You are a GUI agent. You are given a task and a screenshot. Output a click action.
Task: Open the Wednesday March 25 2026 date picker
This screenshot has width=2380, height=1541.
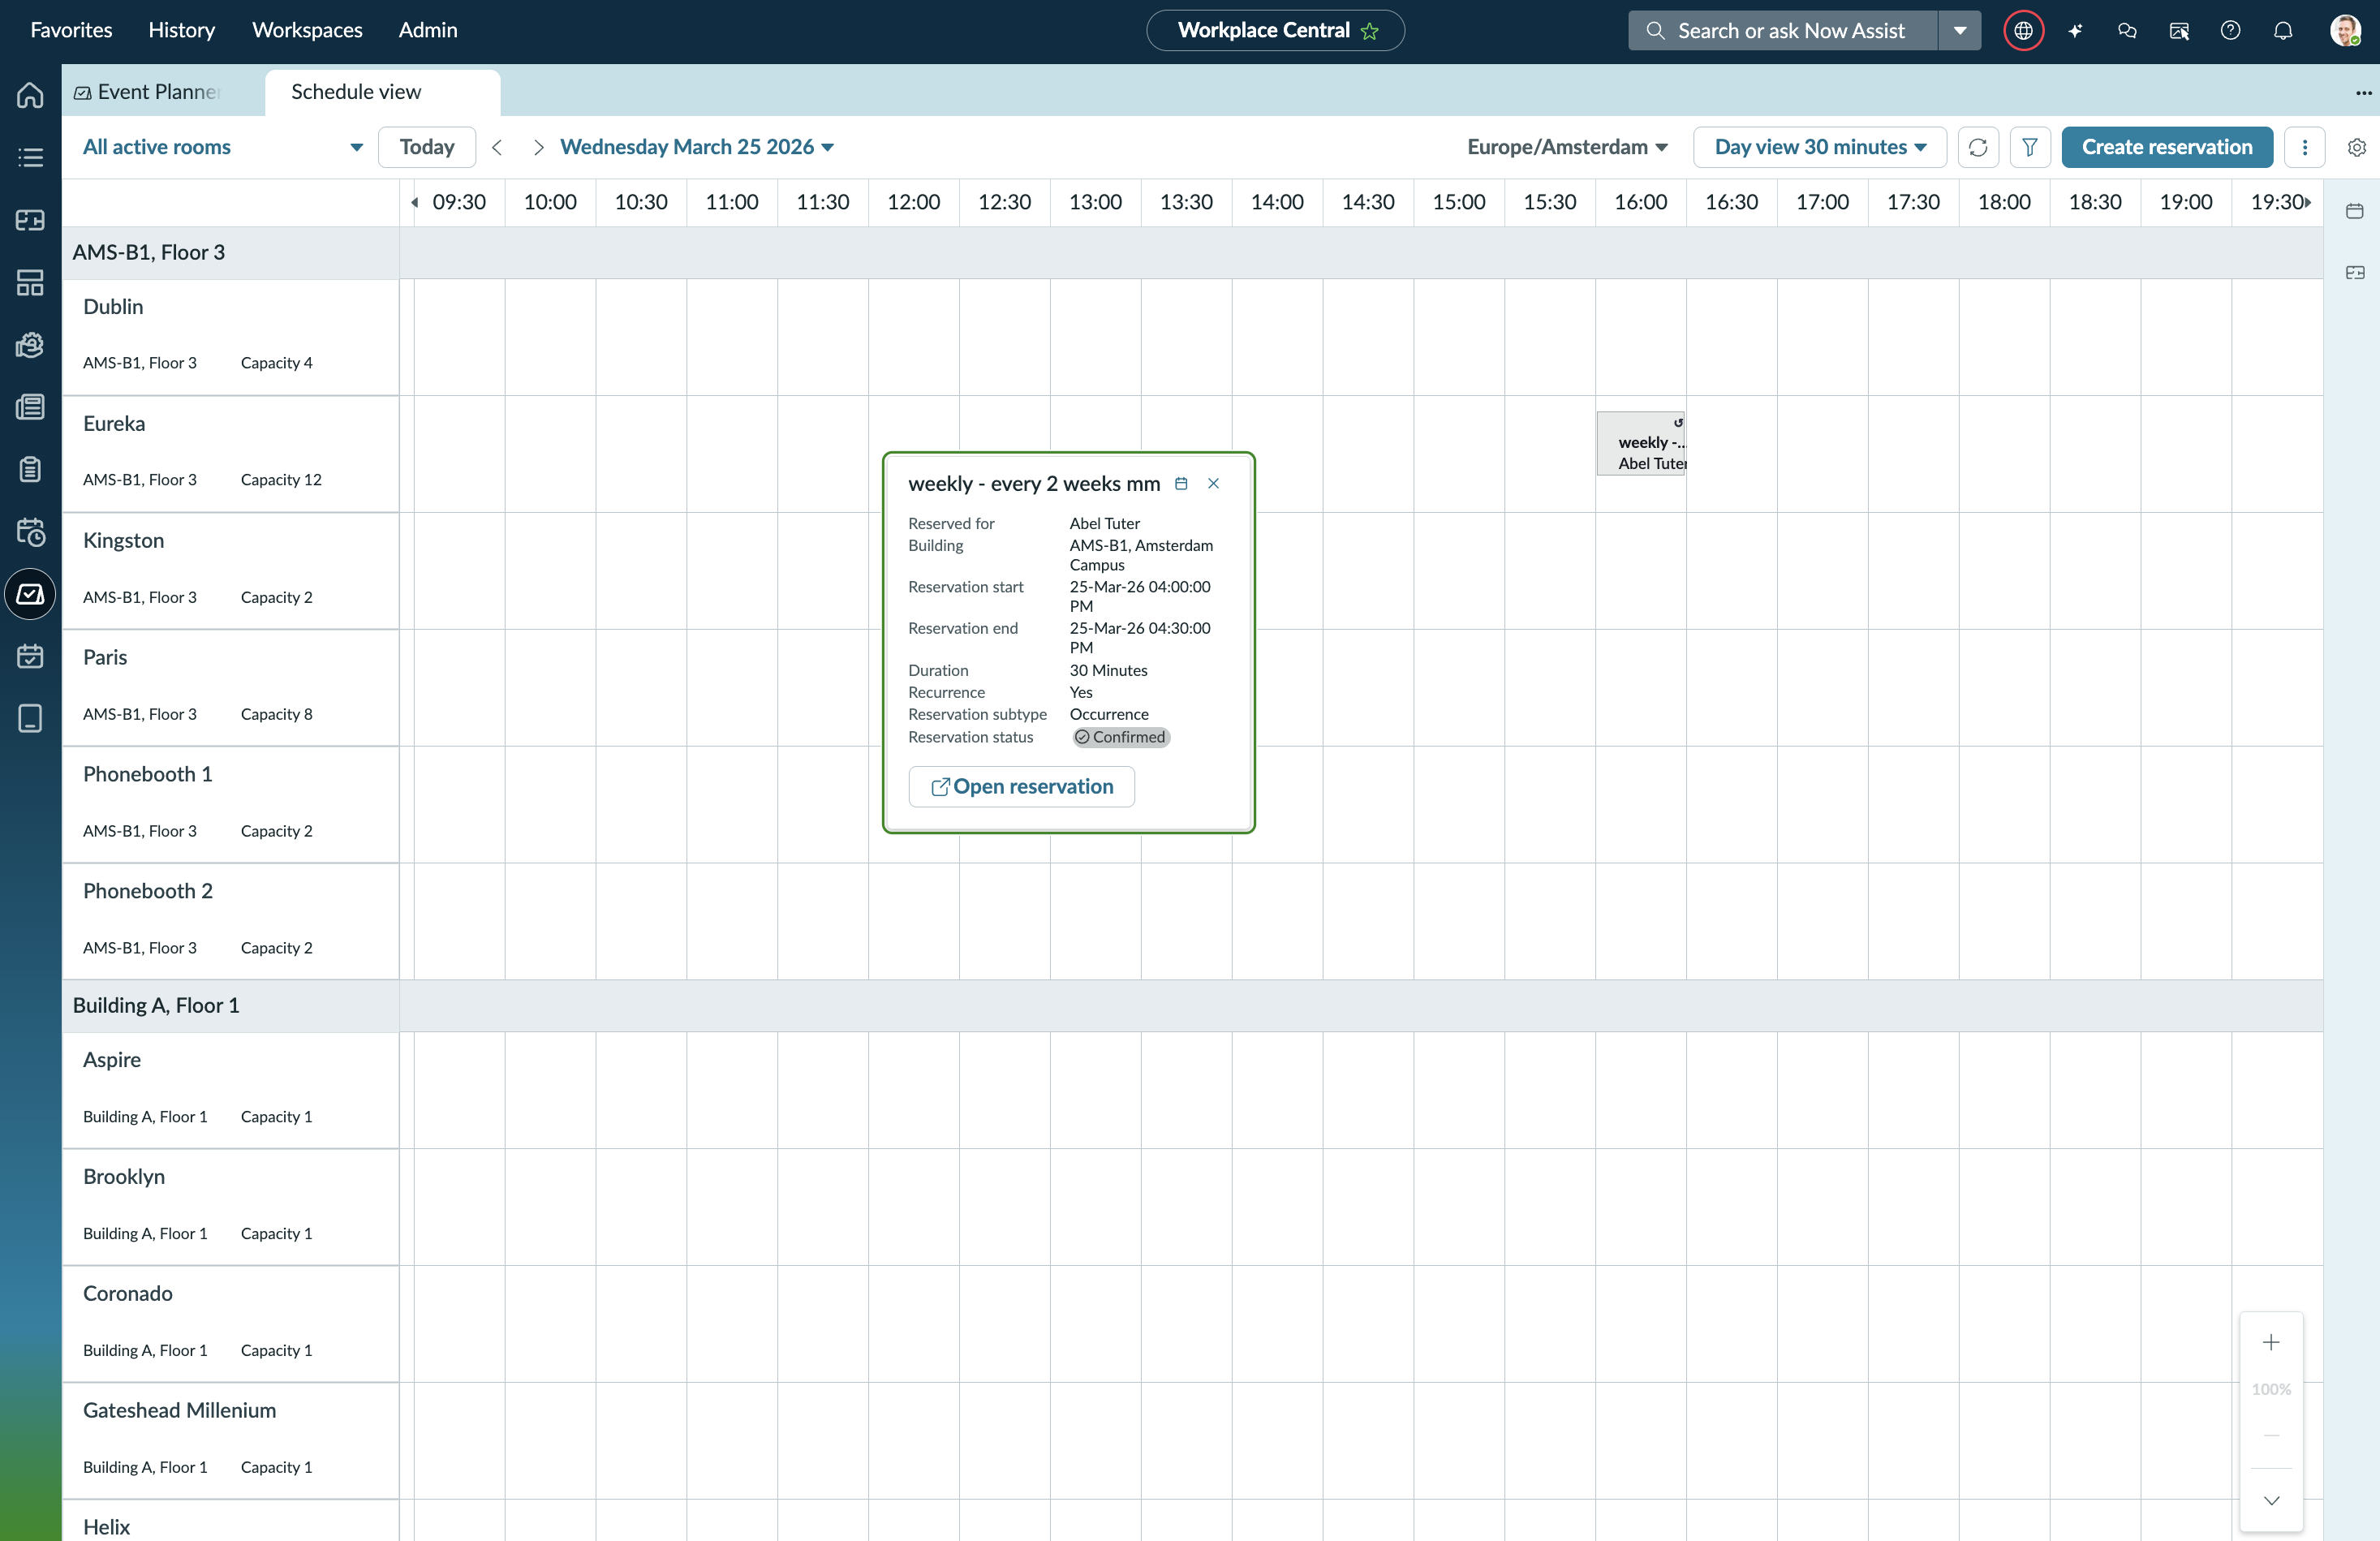point(697,147)
